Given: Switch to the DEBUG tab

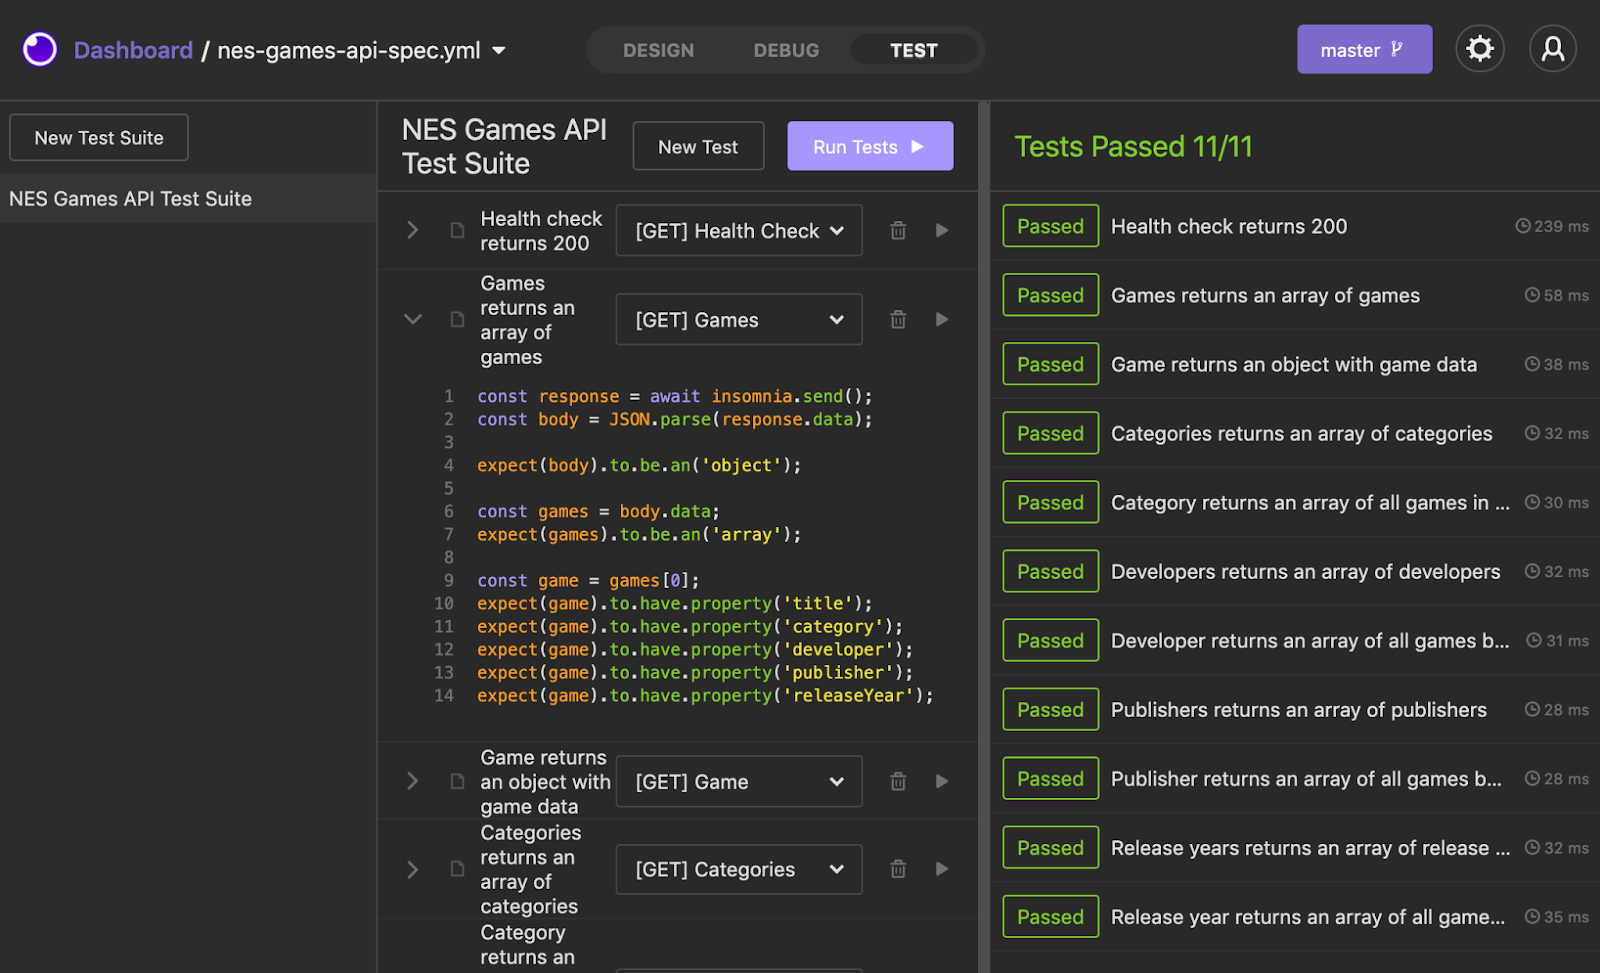Looking at the screenshot, I should 786,50.
